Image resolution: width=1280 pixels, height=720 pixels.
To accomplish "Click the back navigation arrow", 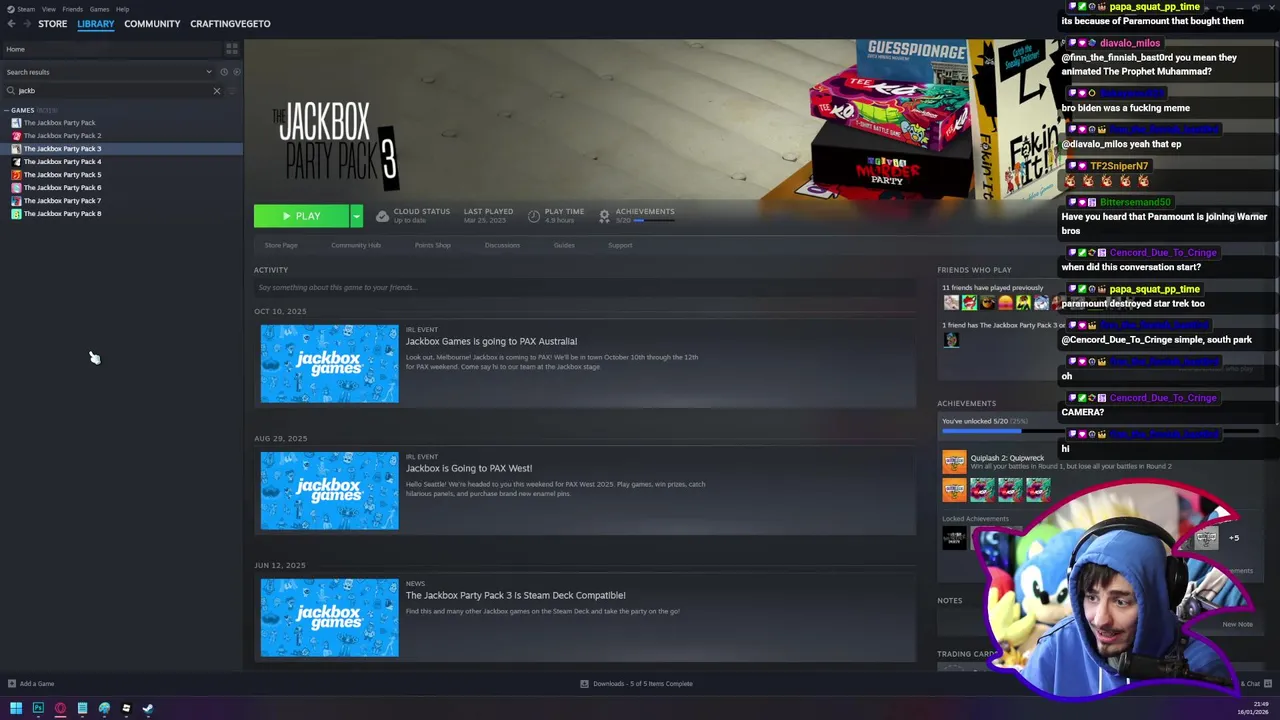I will pyautogui.click(x=9, y=23).
